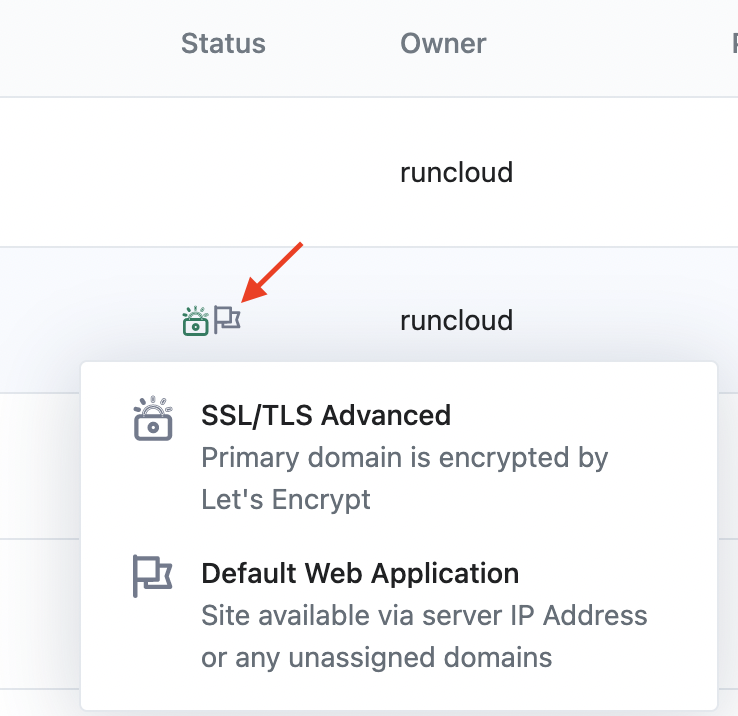Click the flag icon in the Status column
Screen dimensions: 738x716
(x=228, y=320)
